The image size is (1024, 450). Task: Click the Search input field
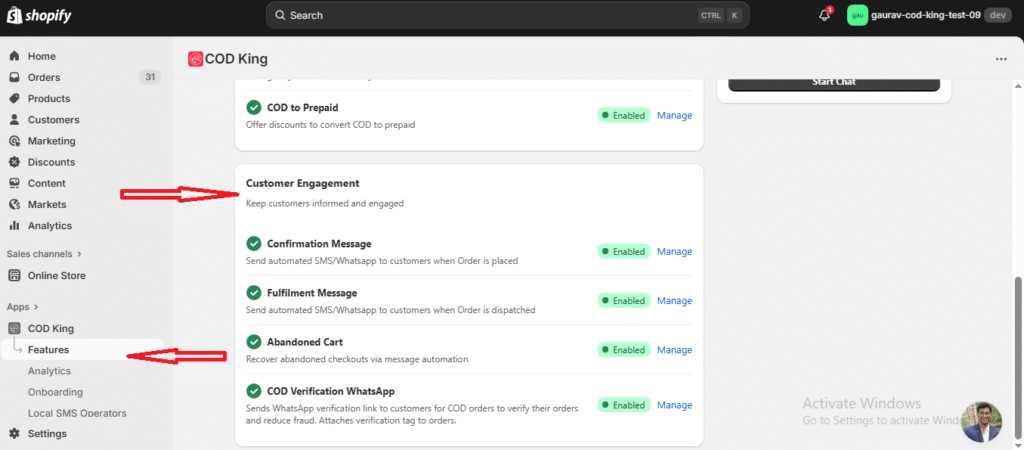(480, 15)
